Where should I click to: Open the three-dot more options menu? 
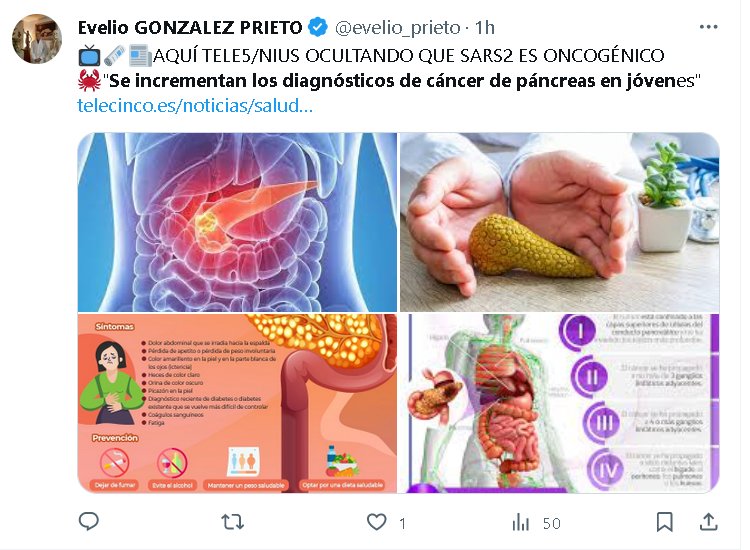coord(708,27)
